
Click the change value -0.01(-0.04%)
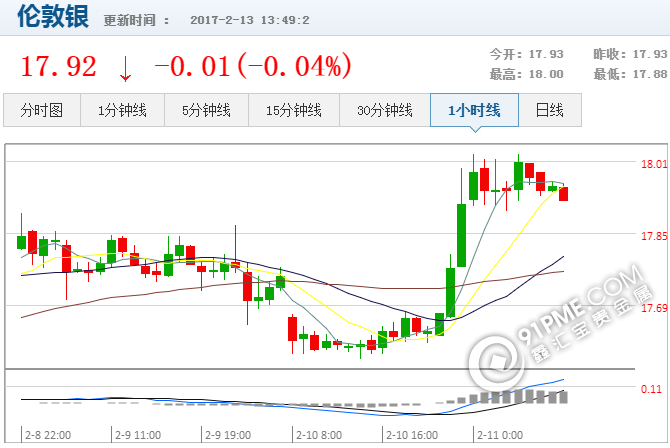[x=253, y=67]
